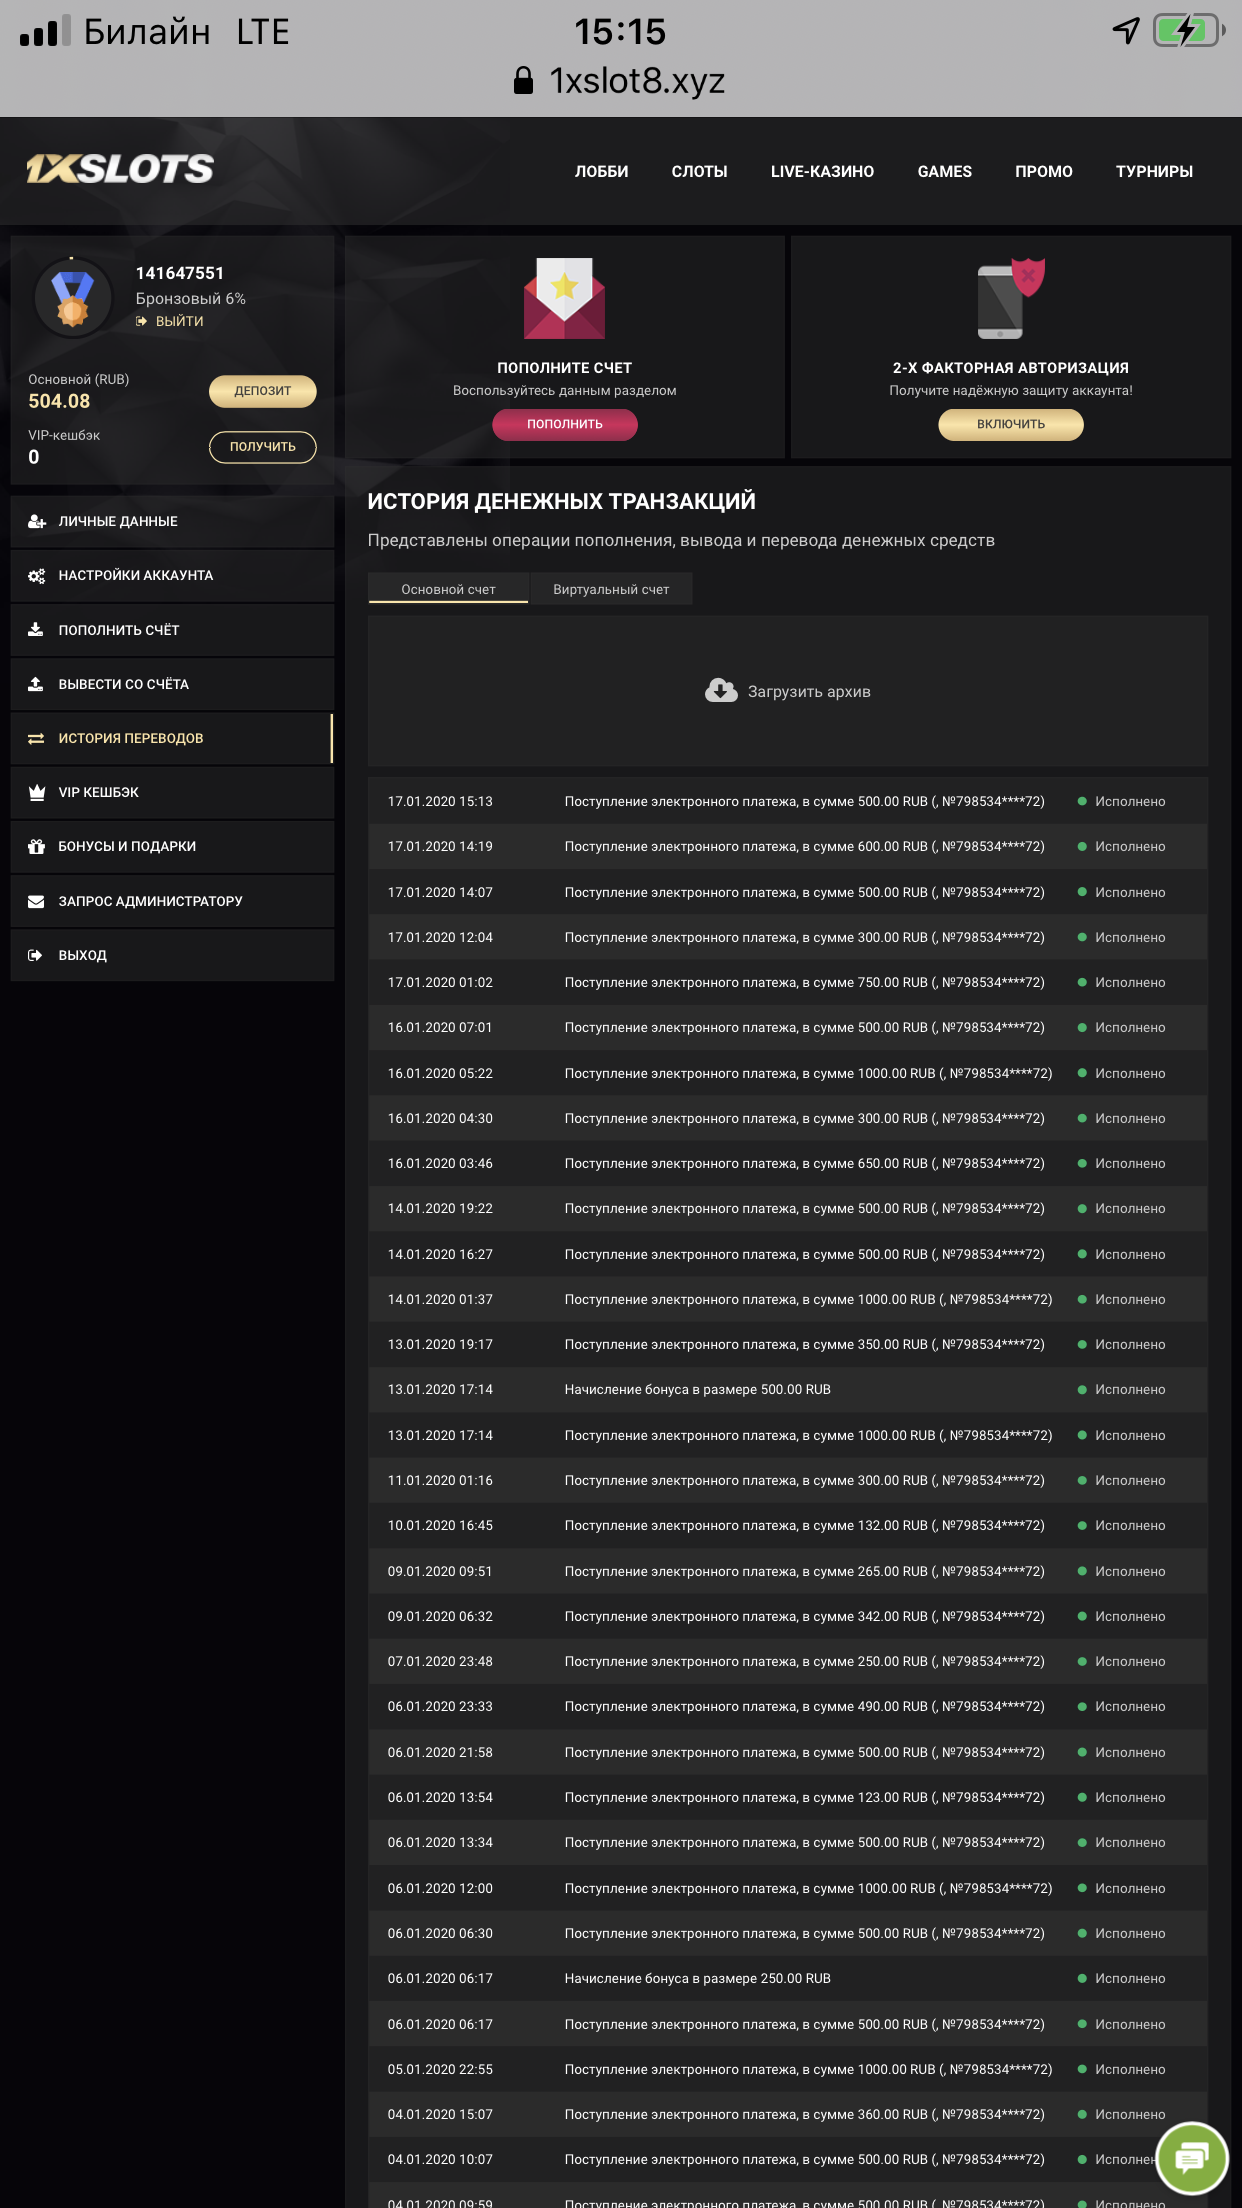Open the live chat support bubble

coord(1191,2158)
